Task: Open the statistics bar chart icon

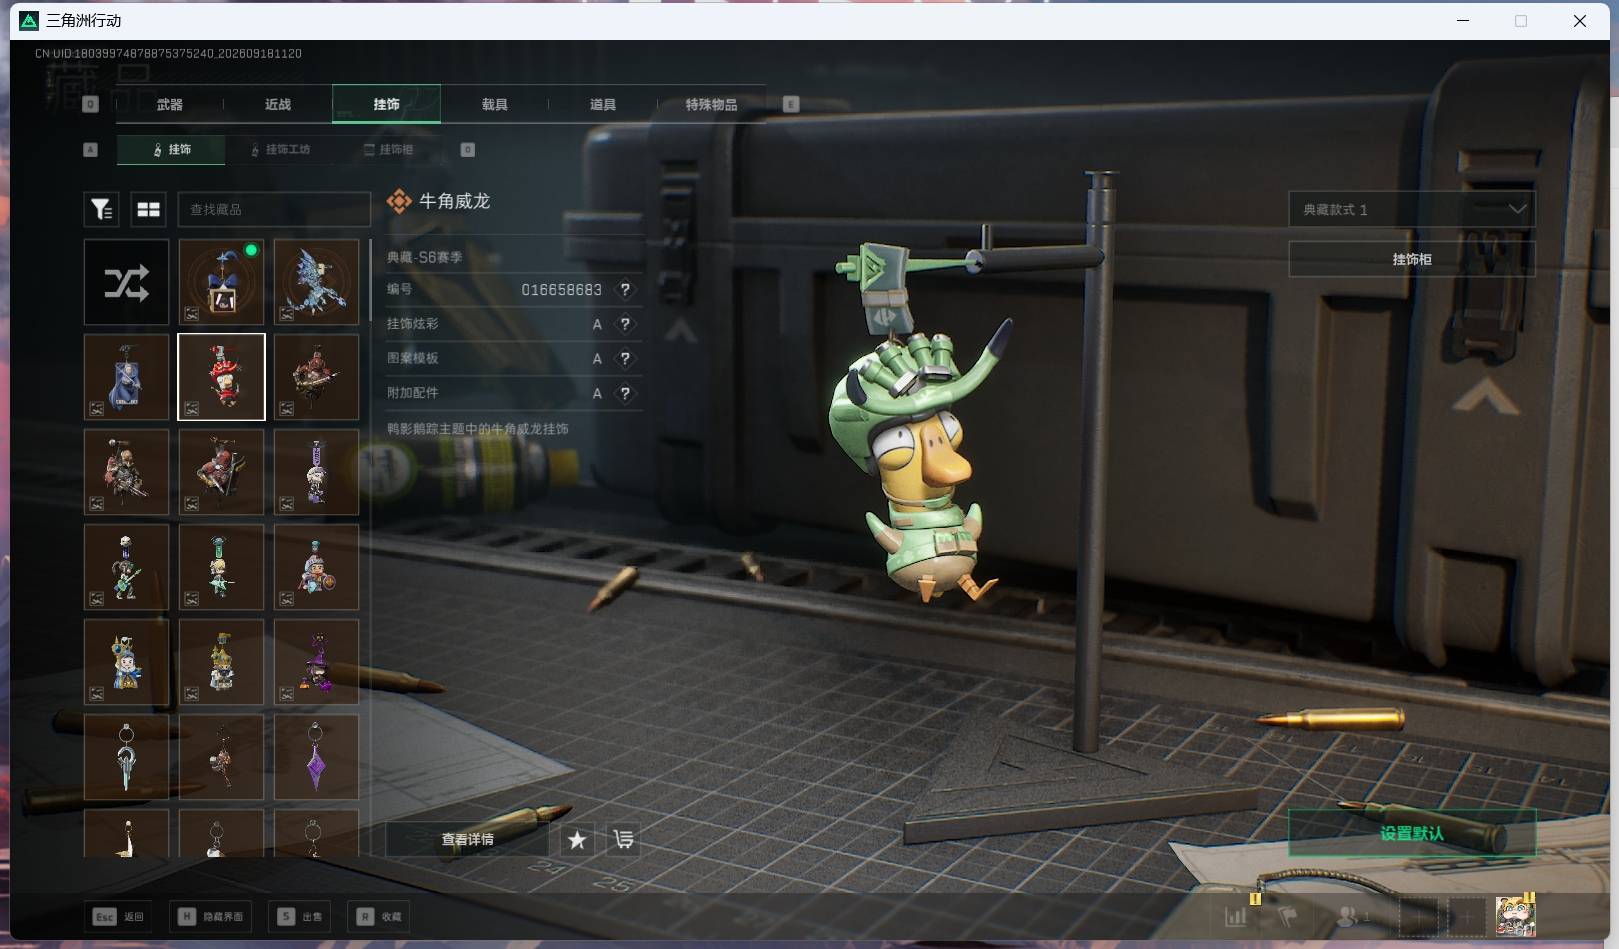Action: click(1236, 915)
